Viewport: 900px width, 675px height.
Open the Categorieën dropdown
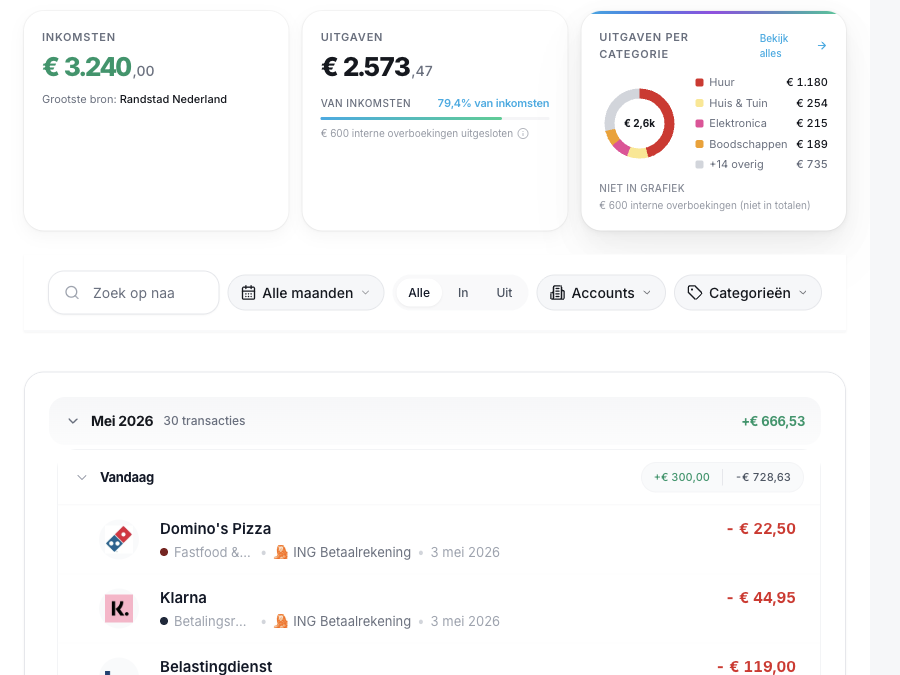pyautogui.click(x=748, y=293)
